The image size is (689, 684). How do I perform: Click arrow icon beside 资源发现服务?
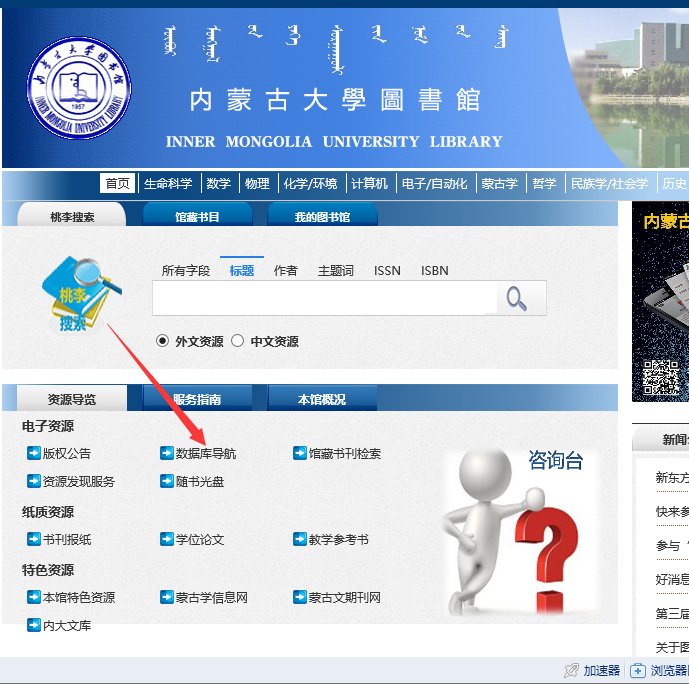click(x=34, y=481)
